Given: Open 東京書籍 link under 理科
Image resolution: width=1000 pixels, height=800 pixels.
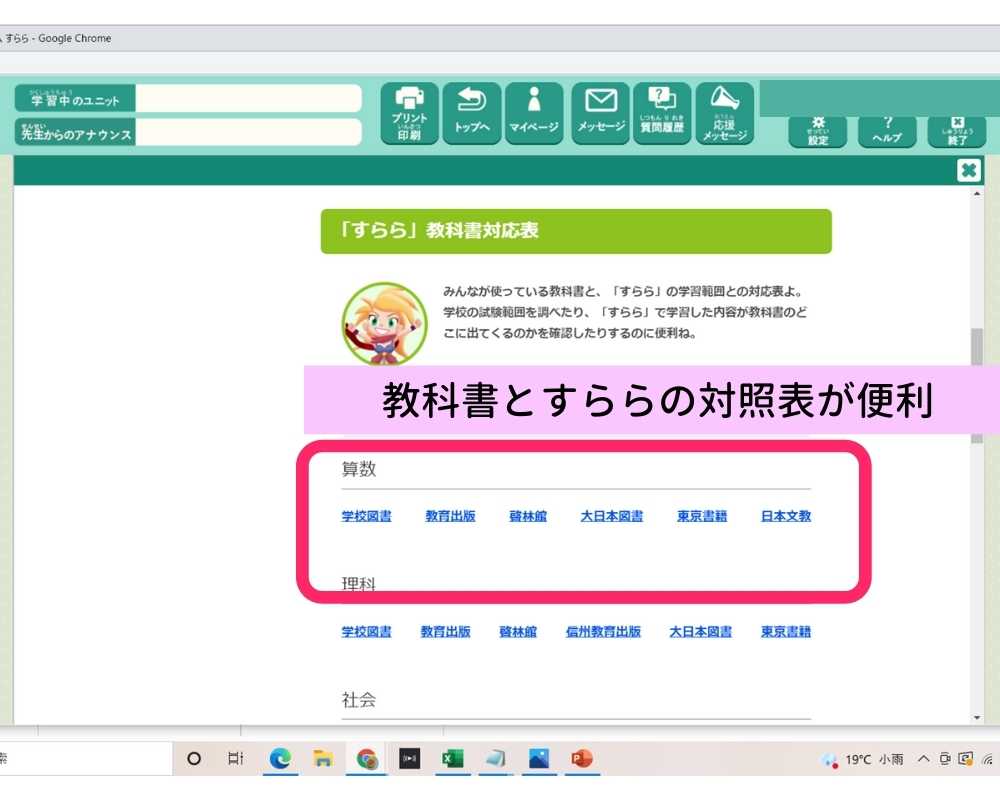Looking at the screenshot, I should 786,632.
